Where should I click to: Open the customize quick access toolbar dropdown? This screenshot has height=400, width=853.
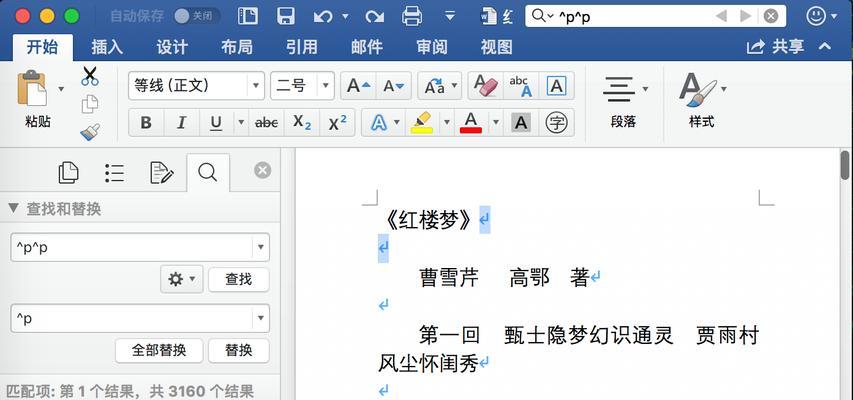pos(449,16)
